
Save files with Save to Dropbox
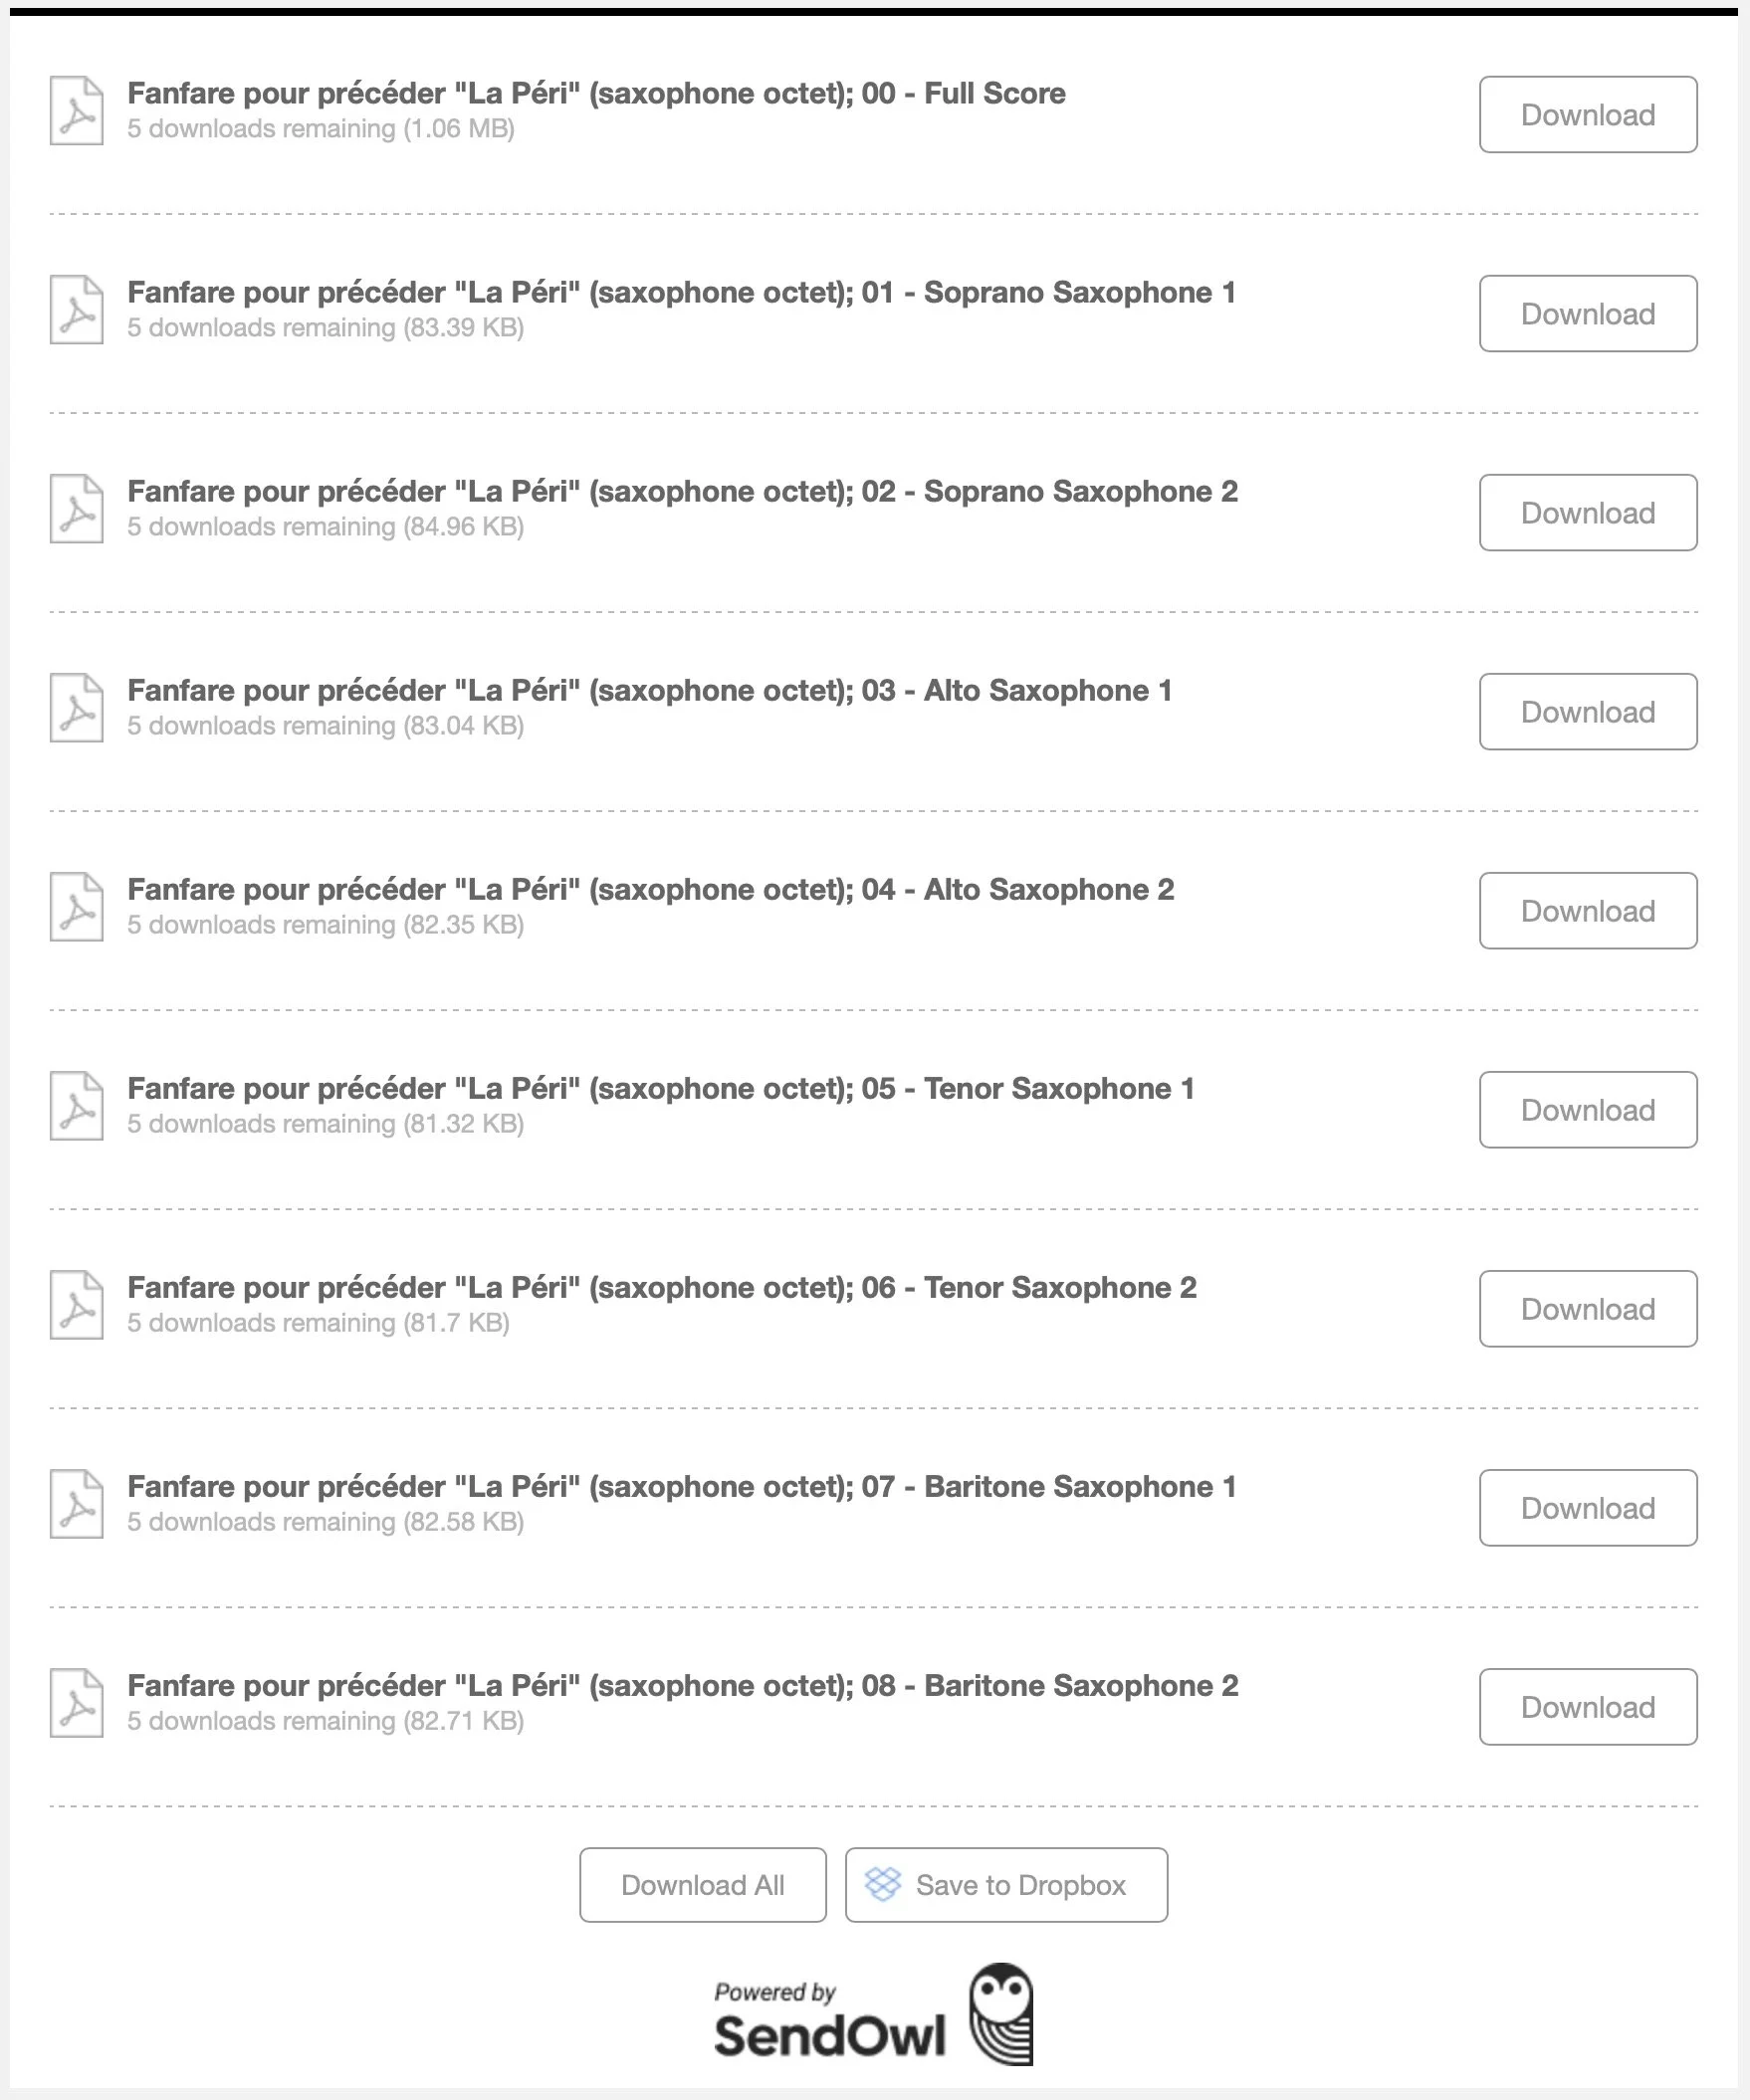[x=1006, y=1885]
